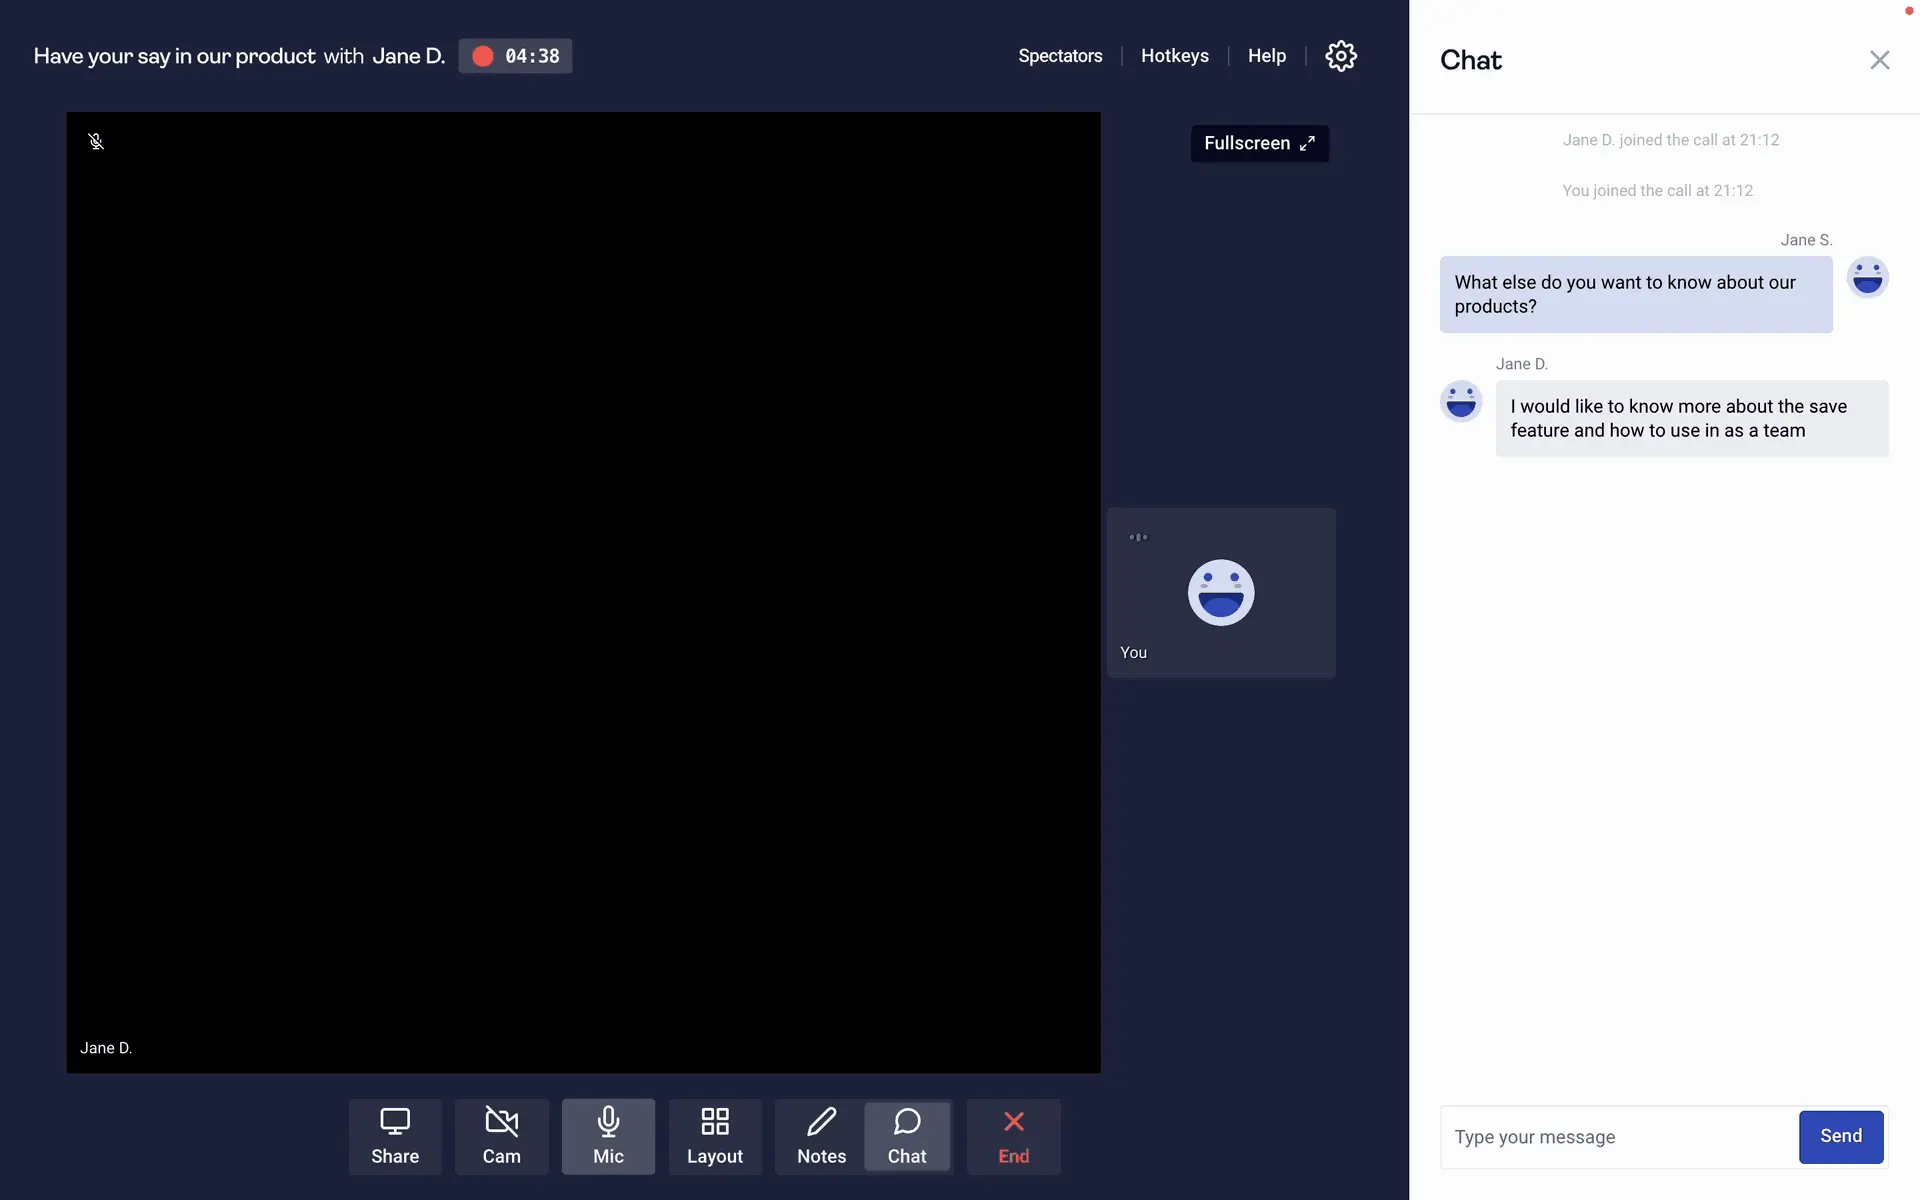Click the muted mic icon on Jane's video

point(96,142)
